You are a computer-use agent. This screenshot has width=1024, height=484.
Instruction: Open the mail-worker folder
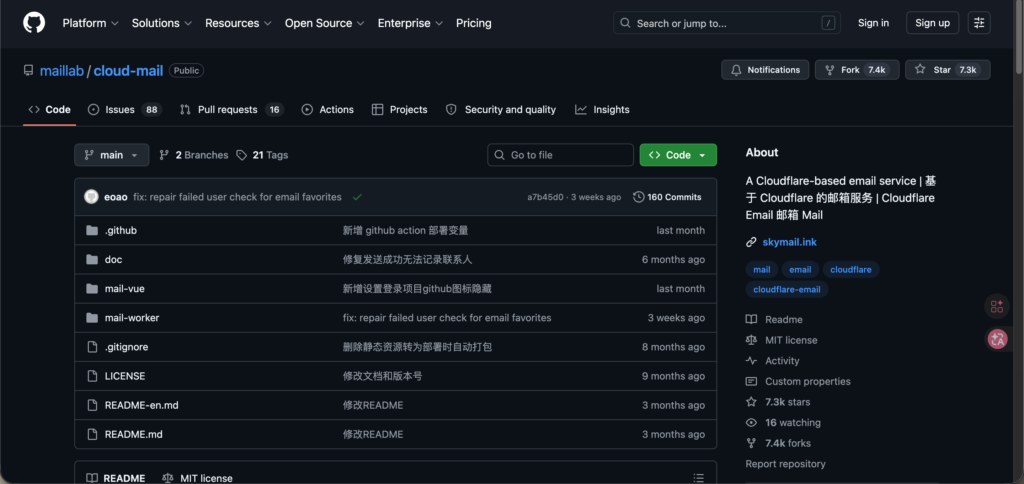tap(132, 317)
